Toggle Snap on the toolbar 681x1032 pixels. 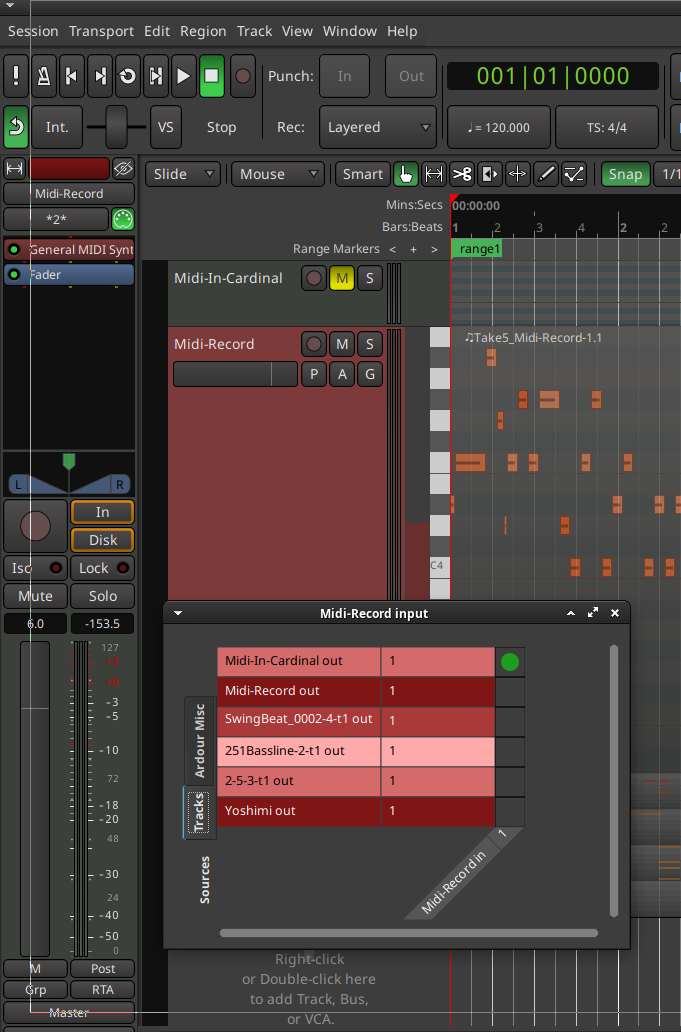point(625,174)
